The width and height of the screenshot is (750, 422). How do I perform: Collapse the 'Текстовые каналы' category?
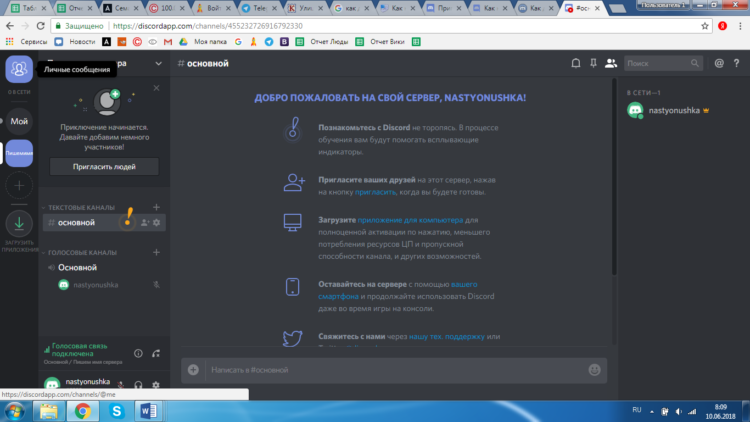pos(81,208)
